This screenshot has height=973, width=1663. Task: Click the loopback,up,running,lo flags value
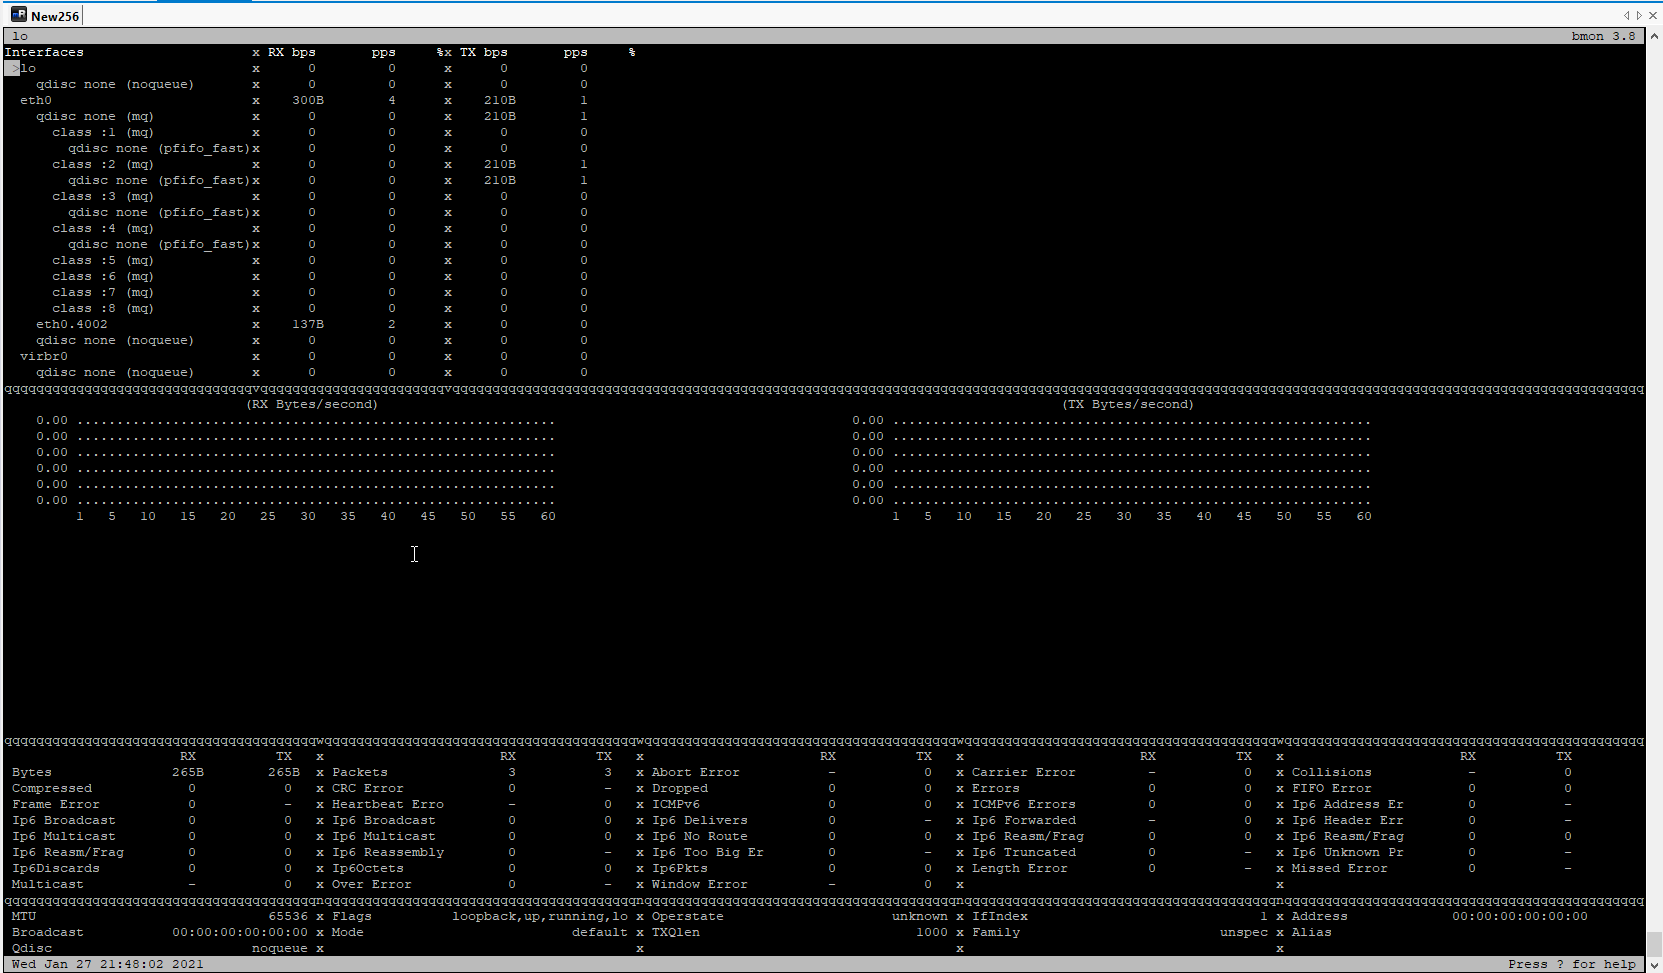click(540, 916)
